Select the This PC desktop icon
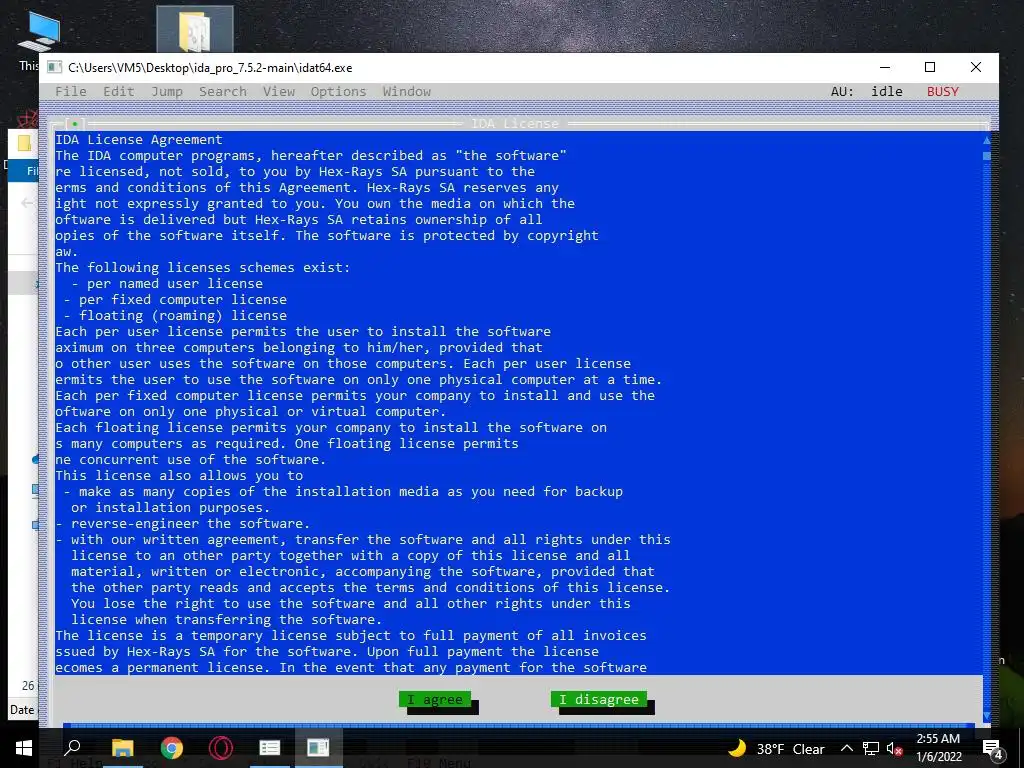Viewport: 1024px width, 768px height. point(38,38)
